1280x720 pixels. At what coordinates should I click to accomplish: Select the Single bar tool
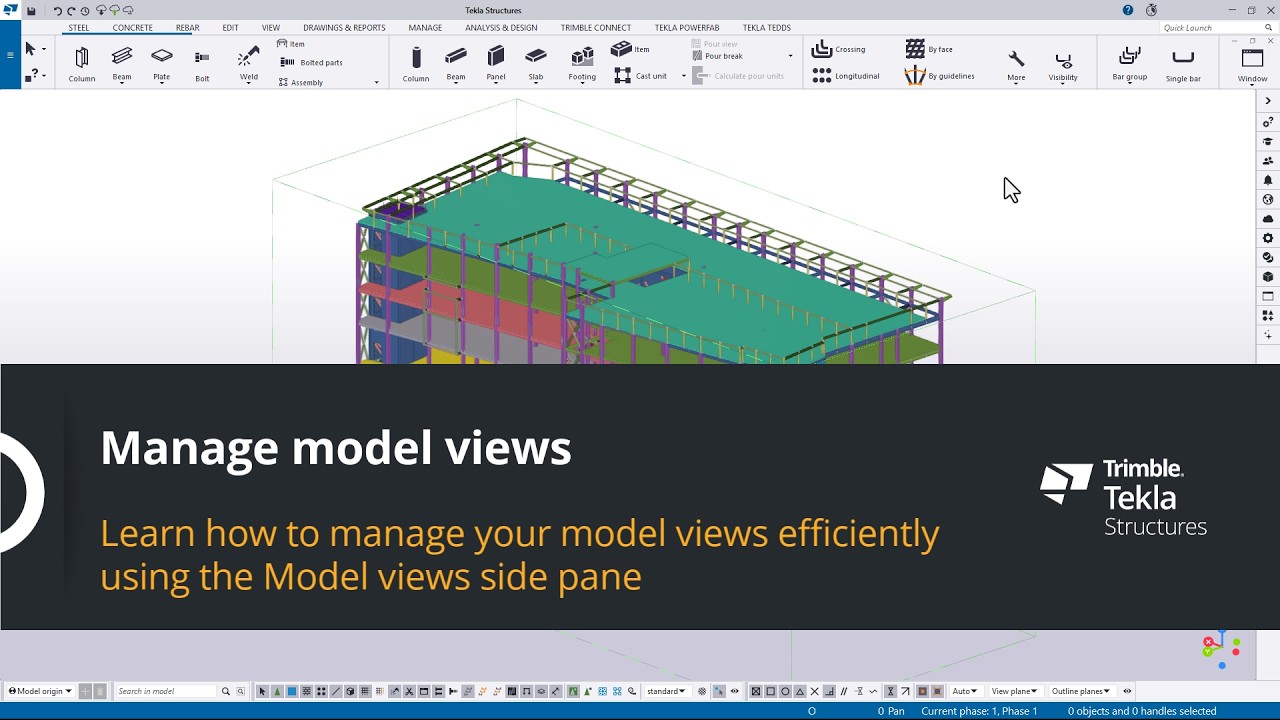1183,64
